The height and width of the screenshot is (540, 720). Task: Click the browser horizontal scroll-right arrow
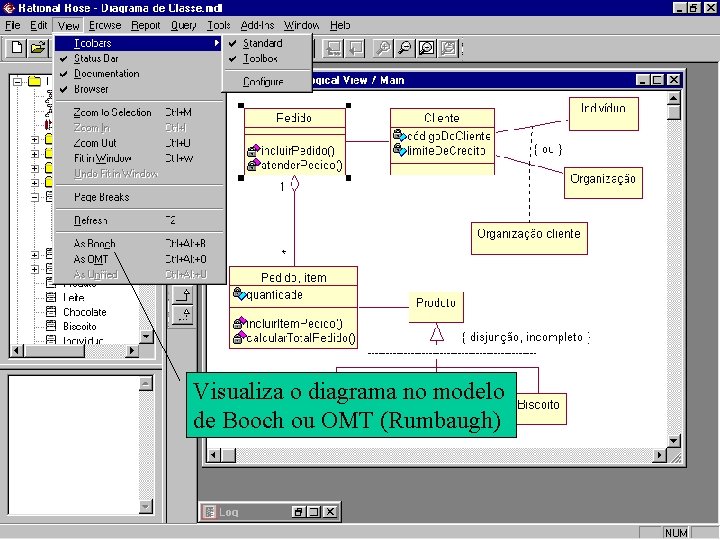pos(132,351)
